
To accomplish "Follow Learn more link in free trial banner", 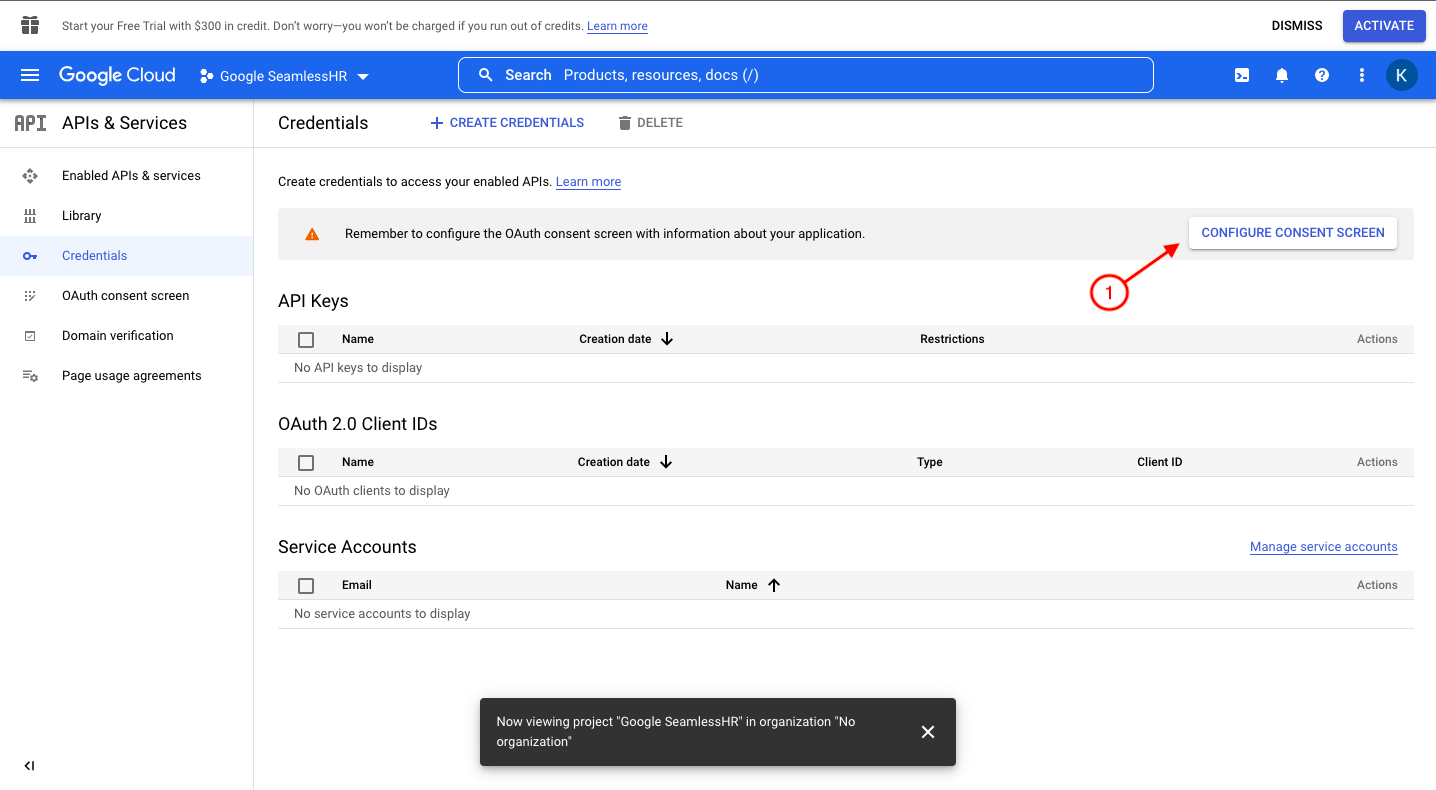I will (x=617, y=26).
